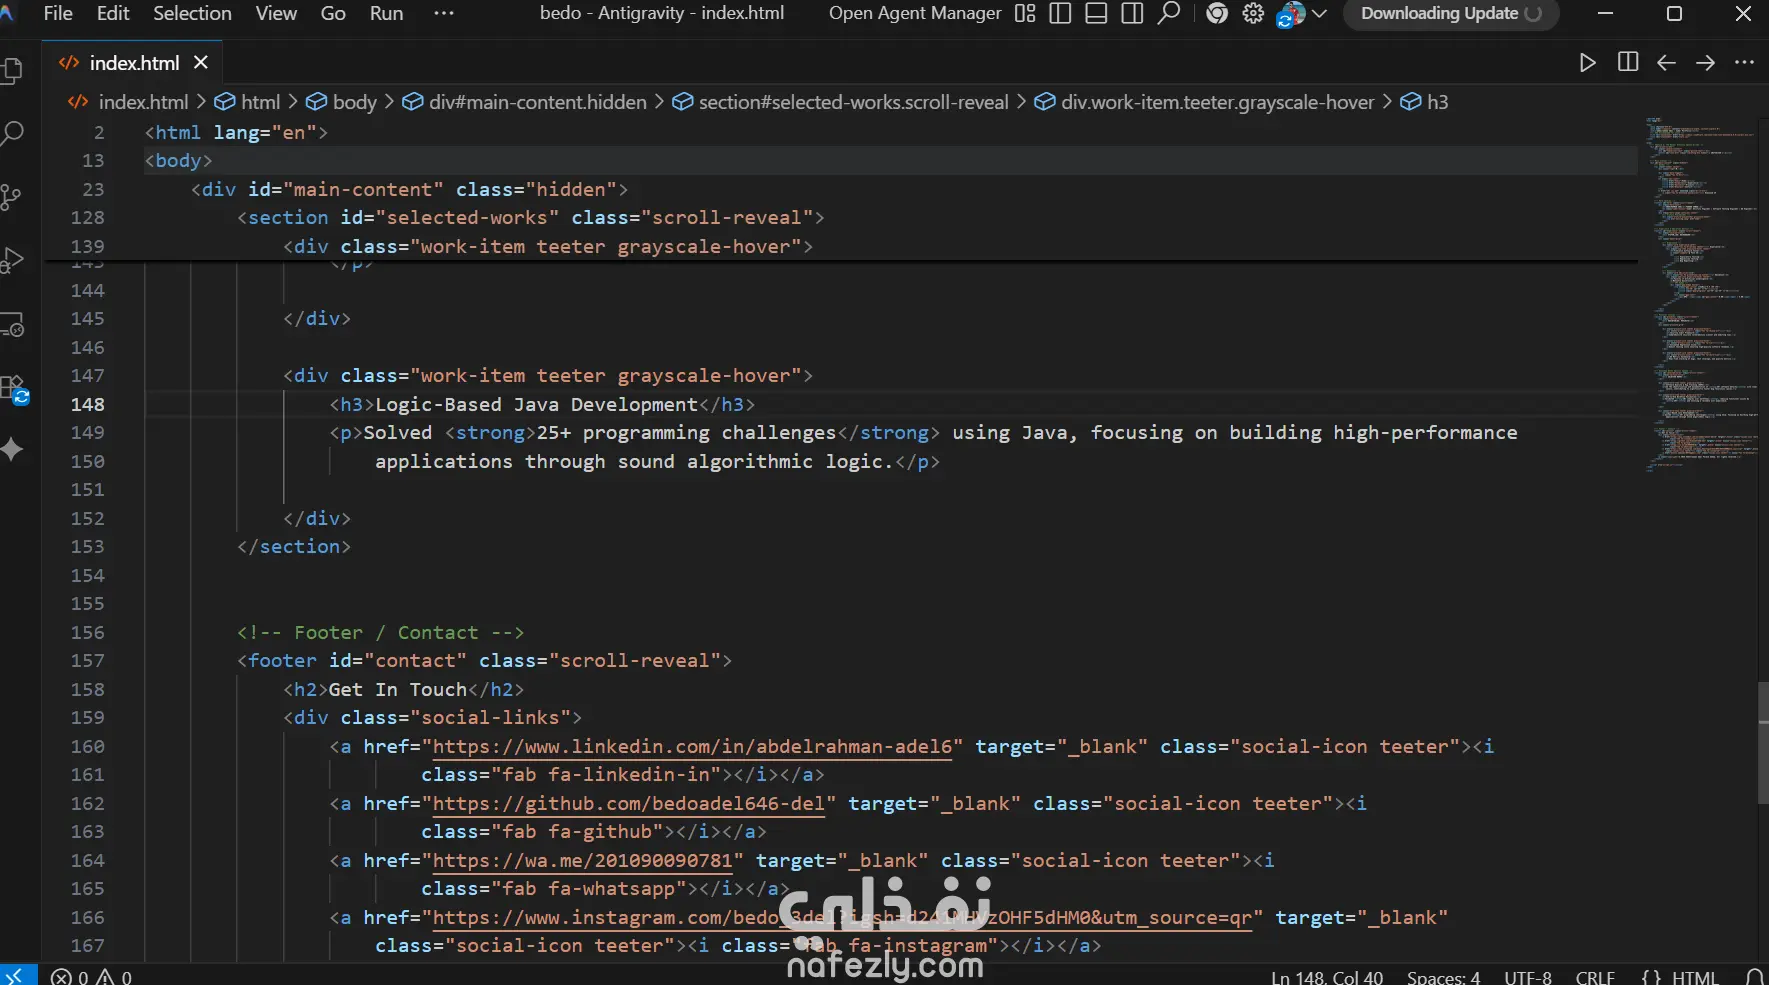
Task: Select the index.html editor tab
Action: [133, 63]
